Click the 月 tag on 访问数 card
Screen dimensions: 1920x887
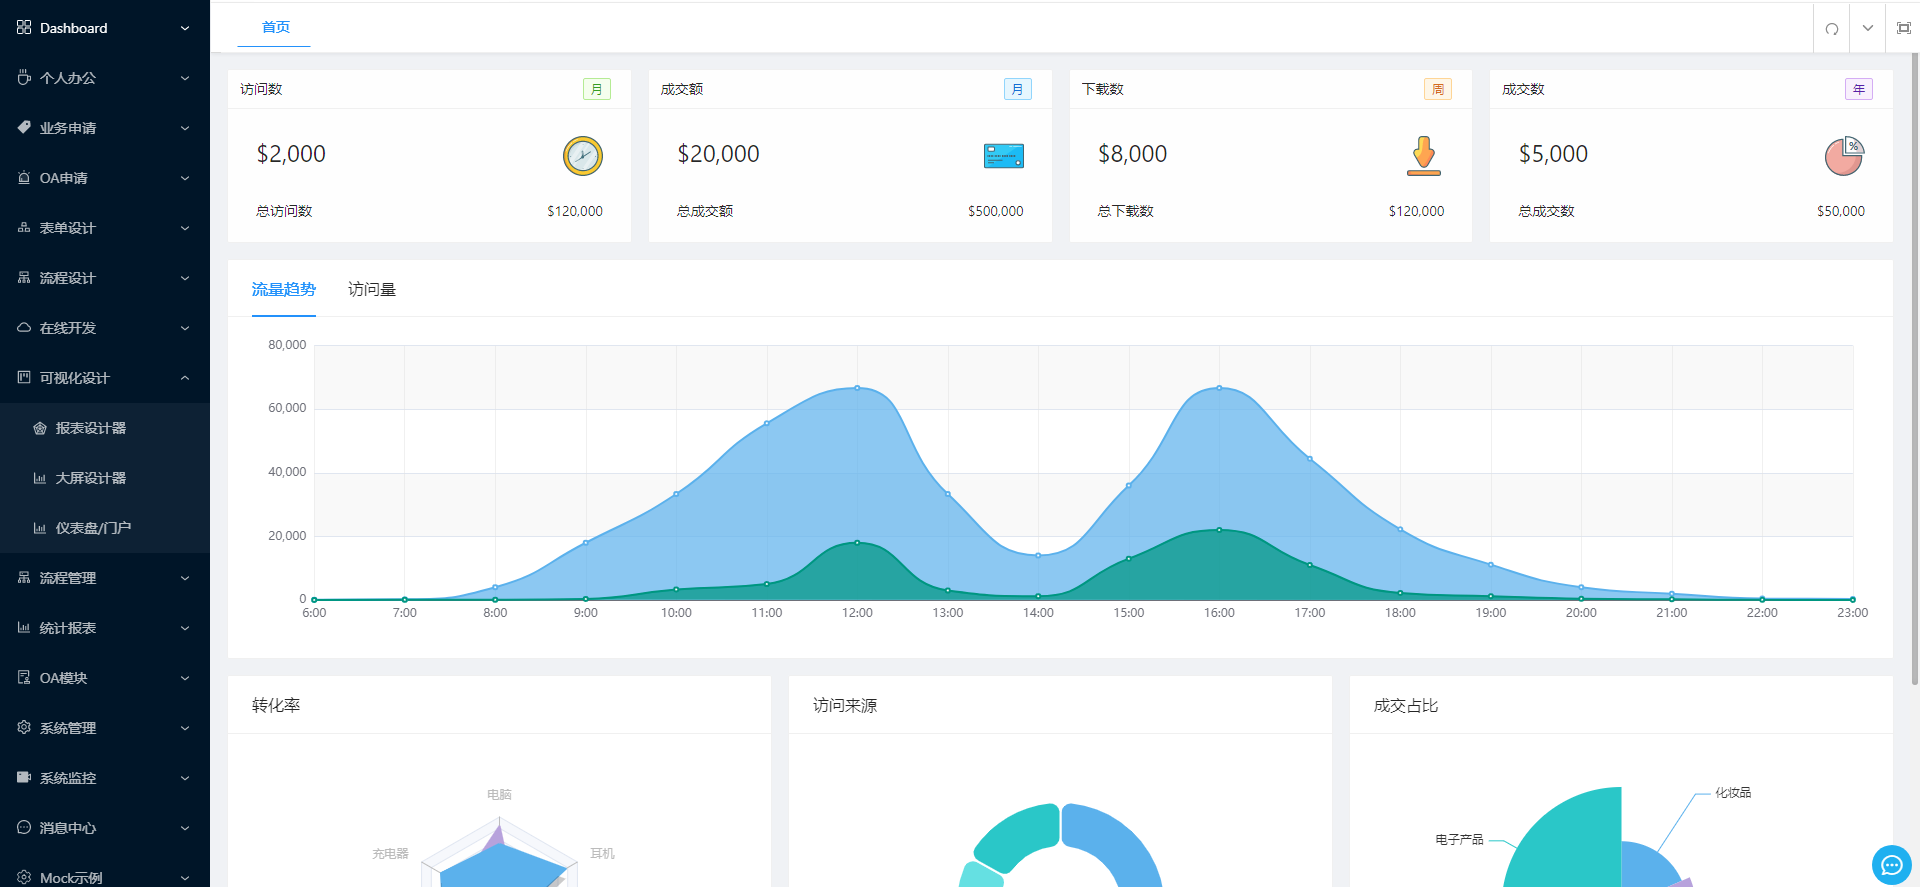597,89
